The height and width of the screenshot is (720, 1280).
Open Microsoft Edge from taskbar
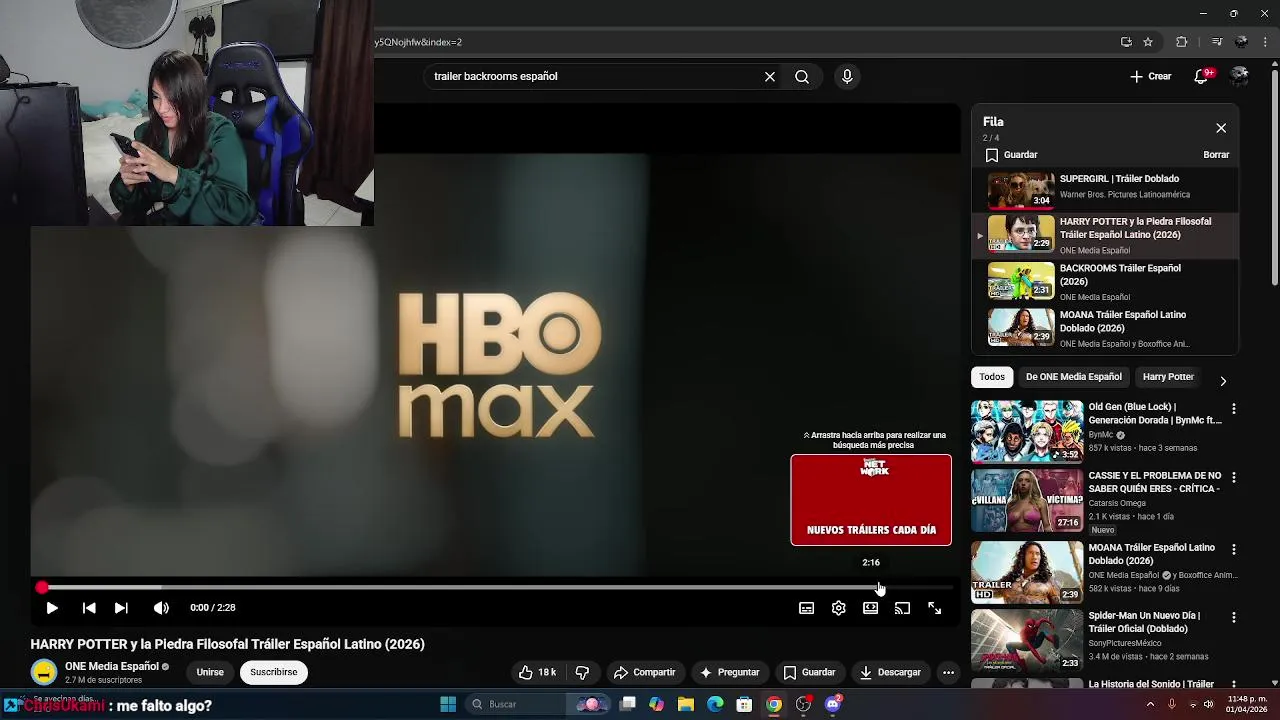[715, 704]
